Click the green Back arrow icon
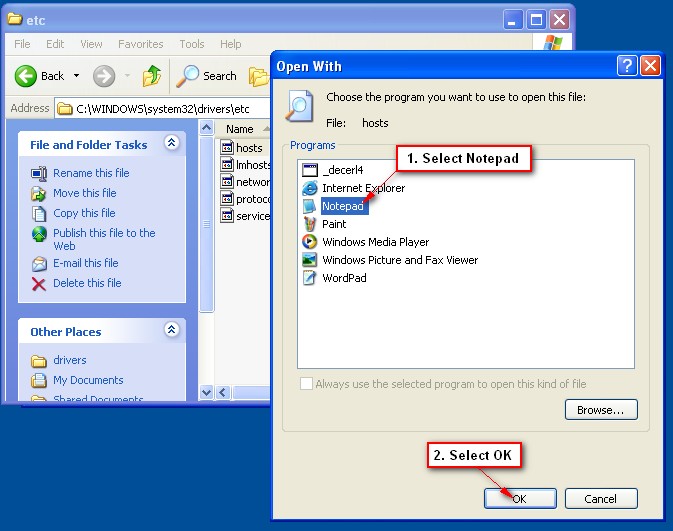 point(26,76)
